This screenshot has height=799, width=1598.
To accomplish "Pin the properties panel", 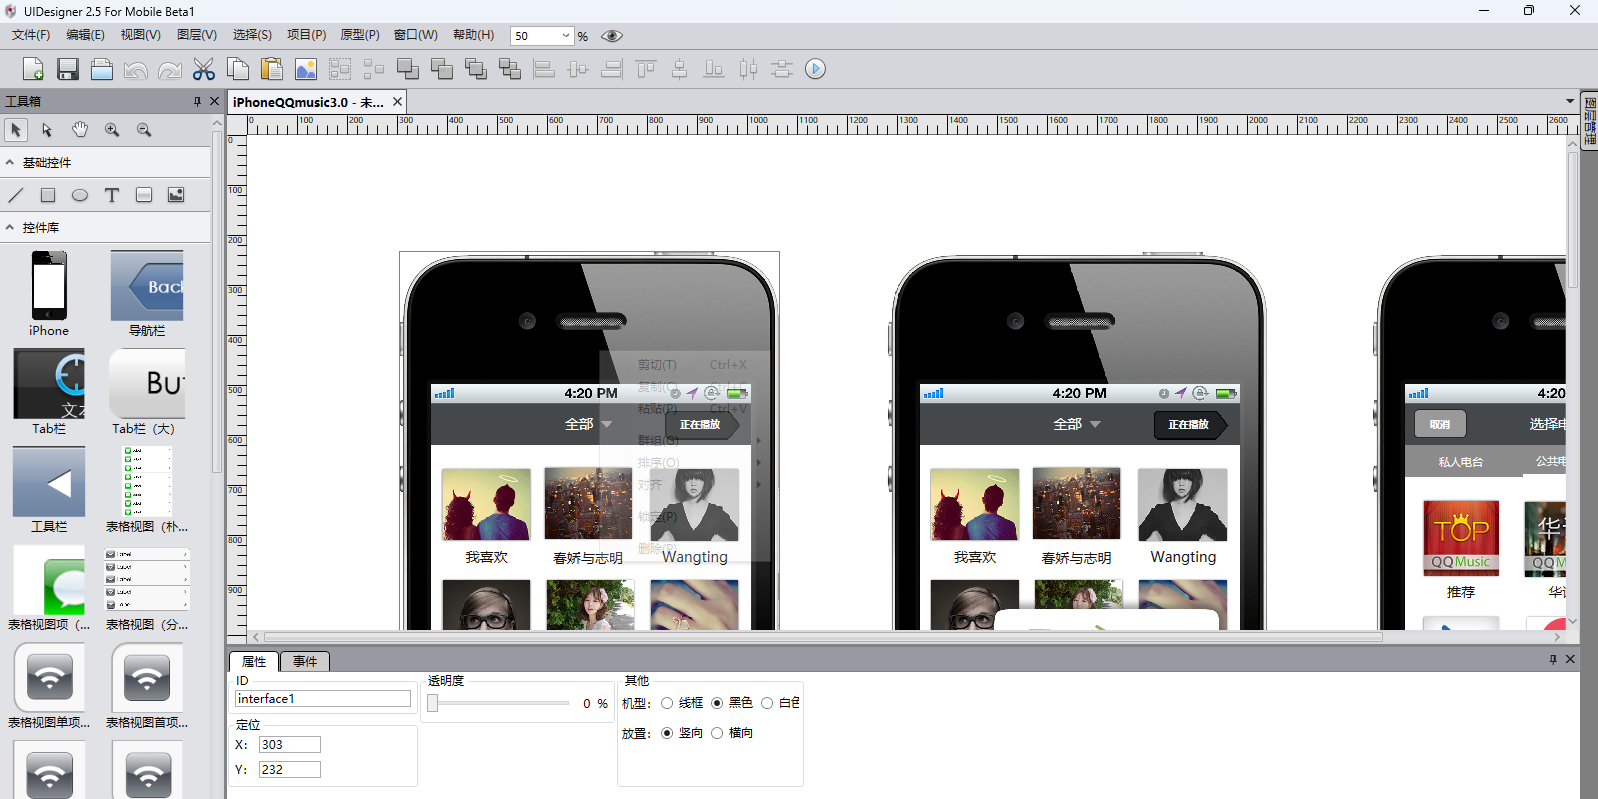I will coord(1553,659).
